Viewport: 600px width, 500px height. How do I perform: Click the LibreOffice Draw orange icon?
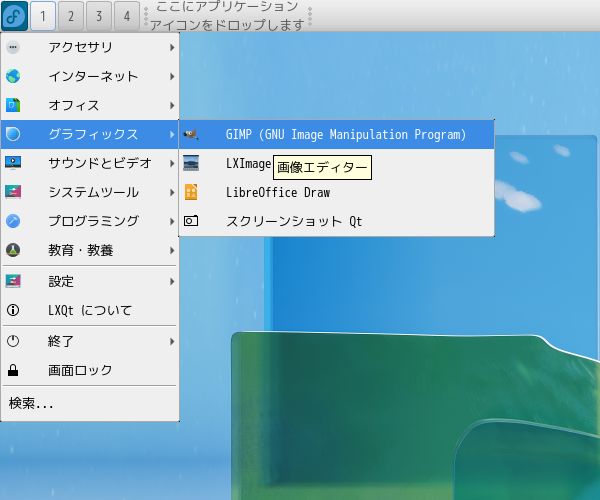(191, 192)
